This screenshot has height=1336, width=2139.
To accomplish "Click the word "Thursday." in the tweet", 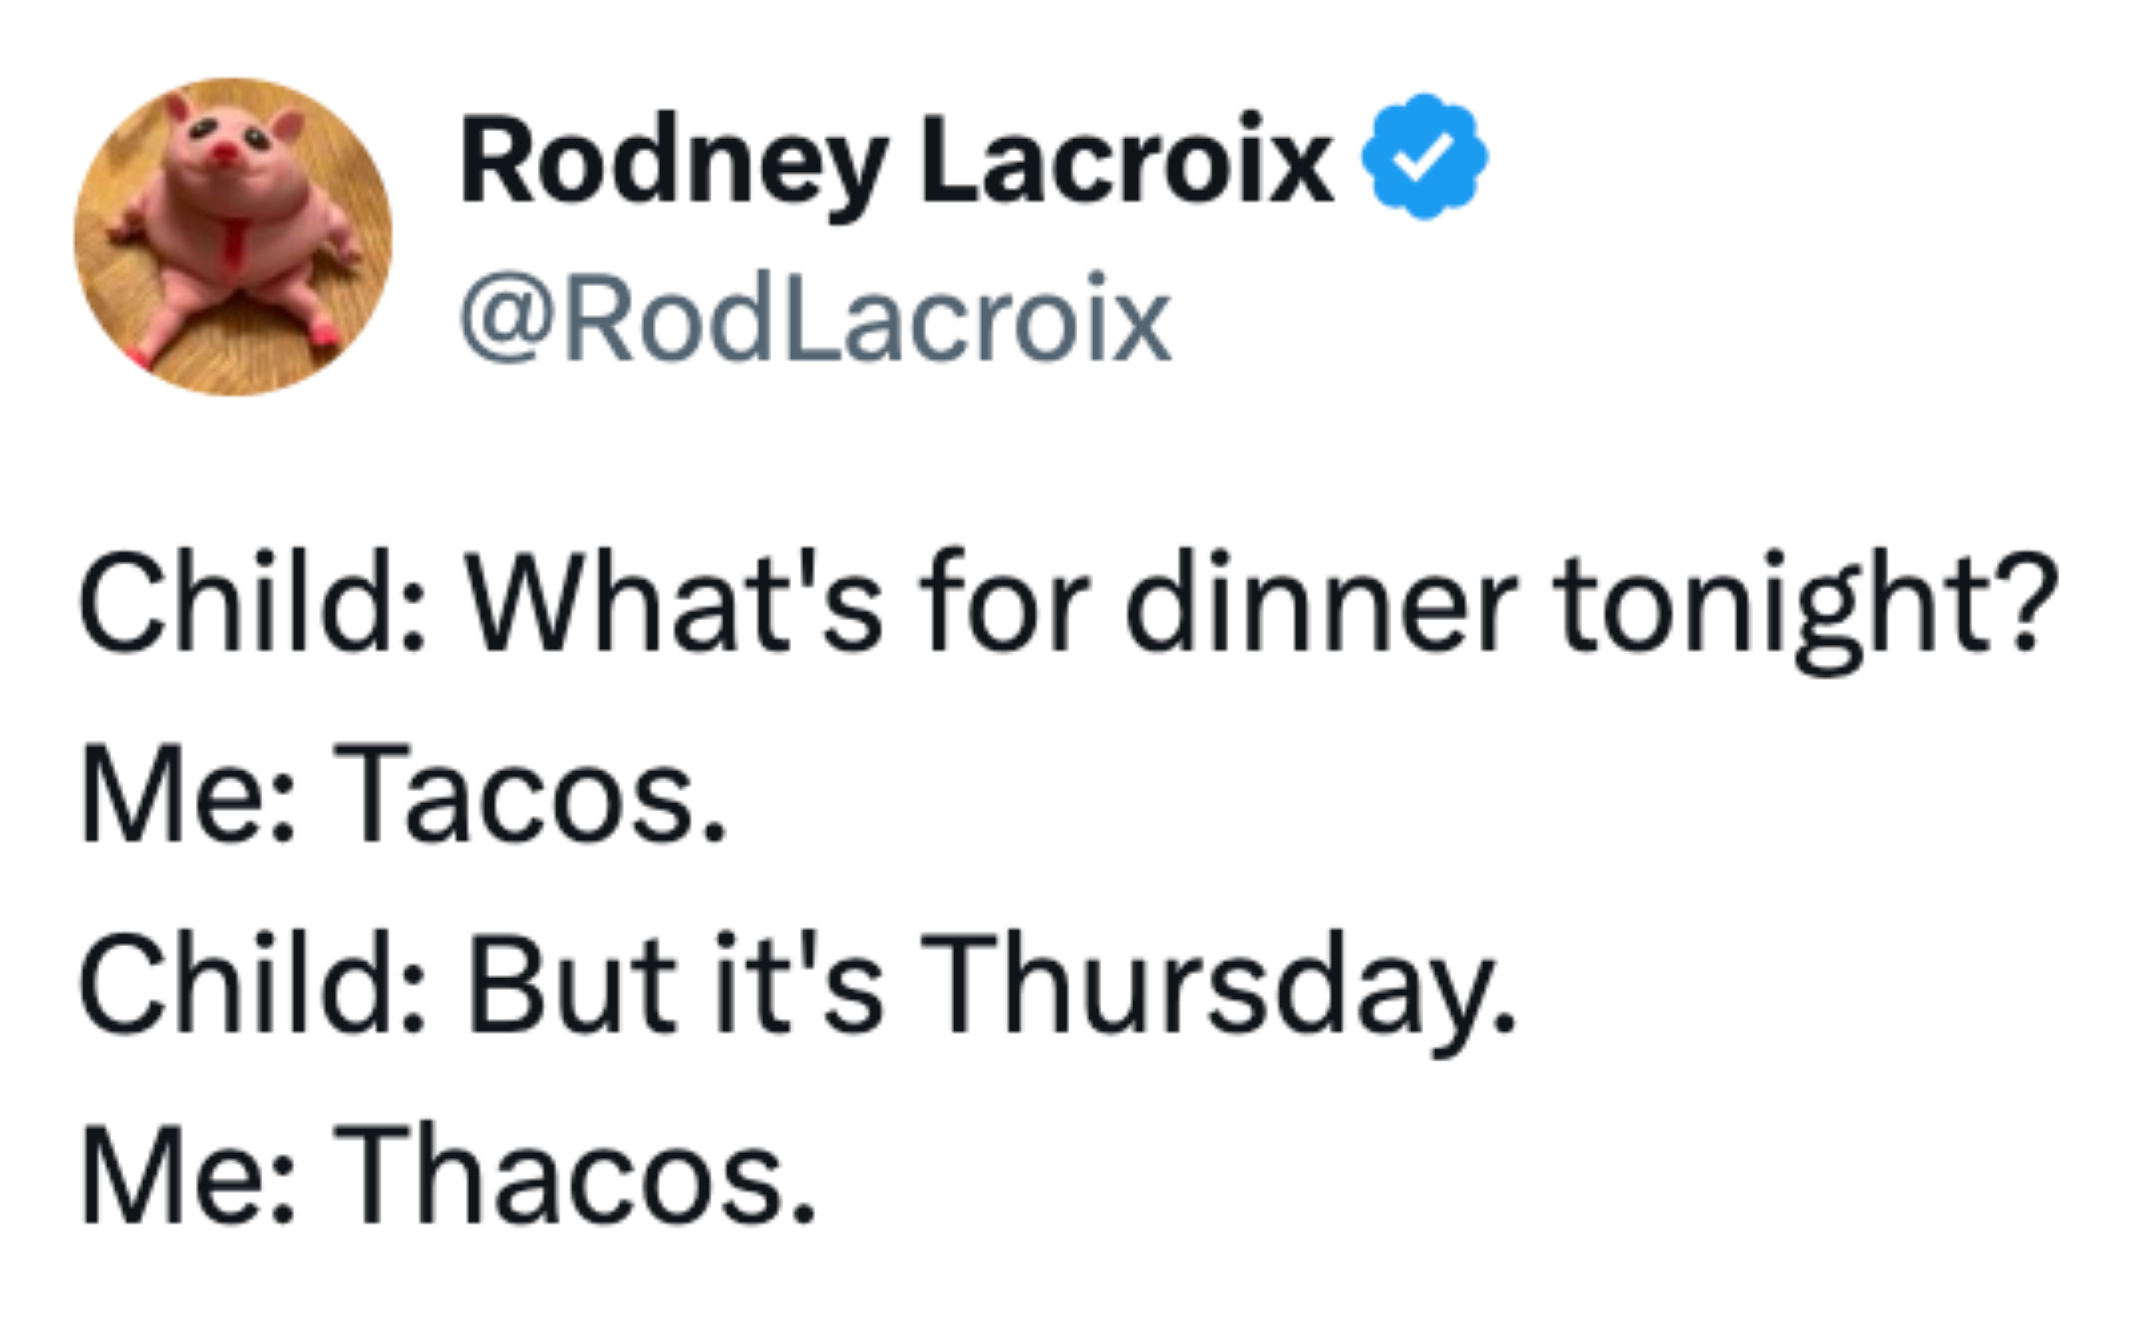I will click(1217, 984).
